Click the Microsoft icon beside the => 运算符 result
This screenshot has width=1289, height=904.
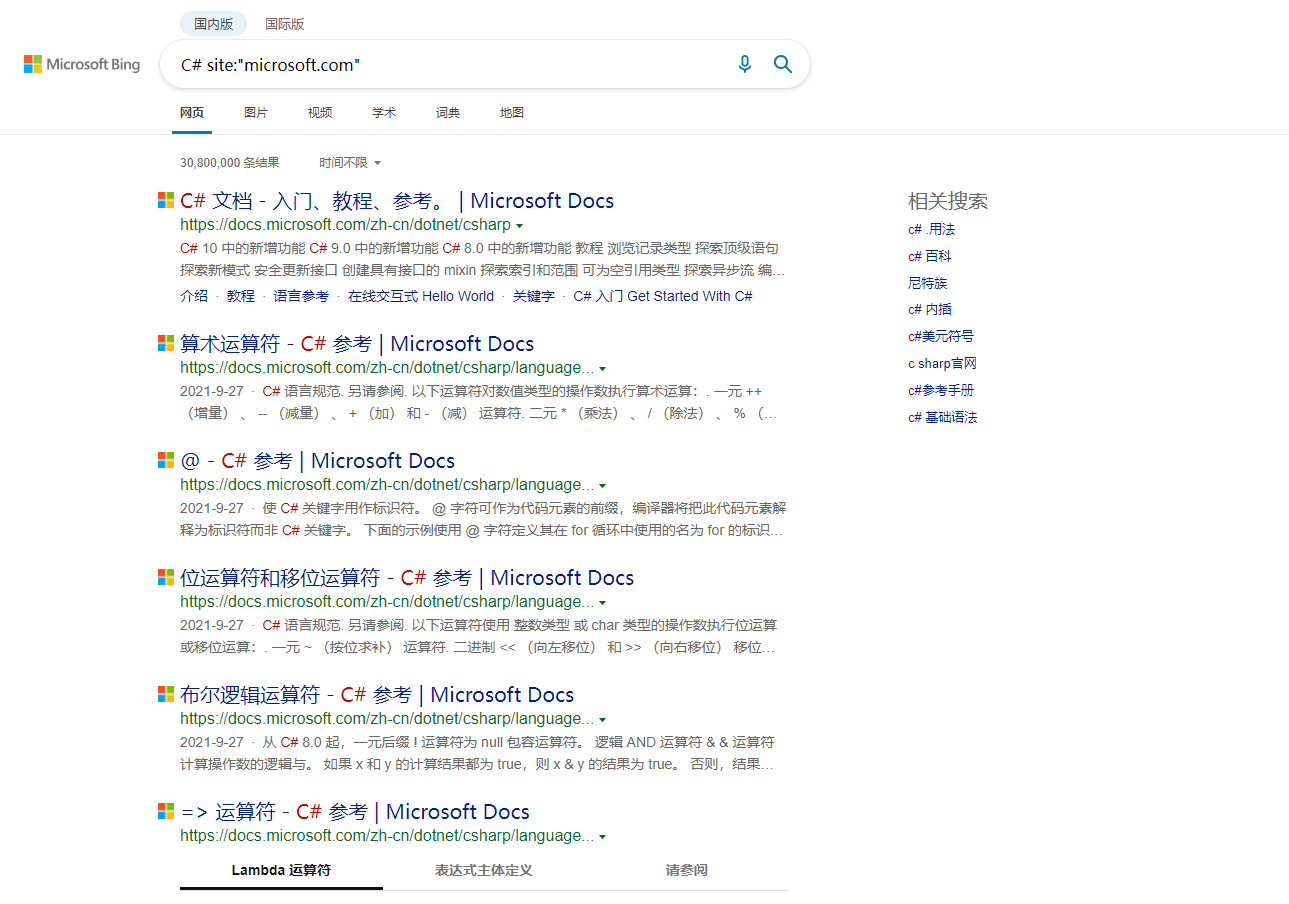click(165, 810)
